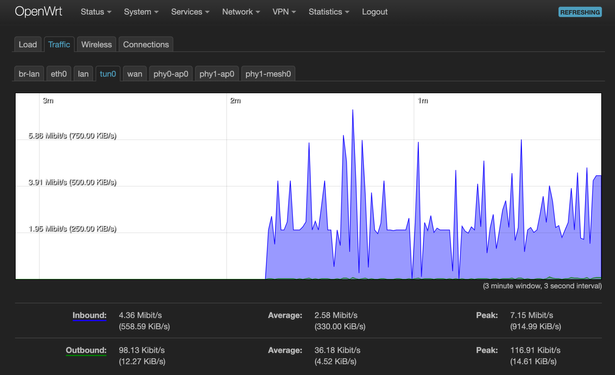Click the blue underlined Inbound label
615x375 pixels.
point(89,315)
